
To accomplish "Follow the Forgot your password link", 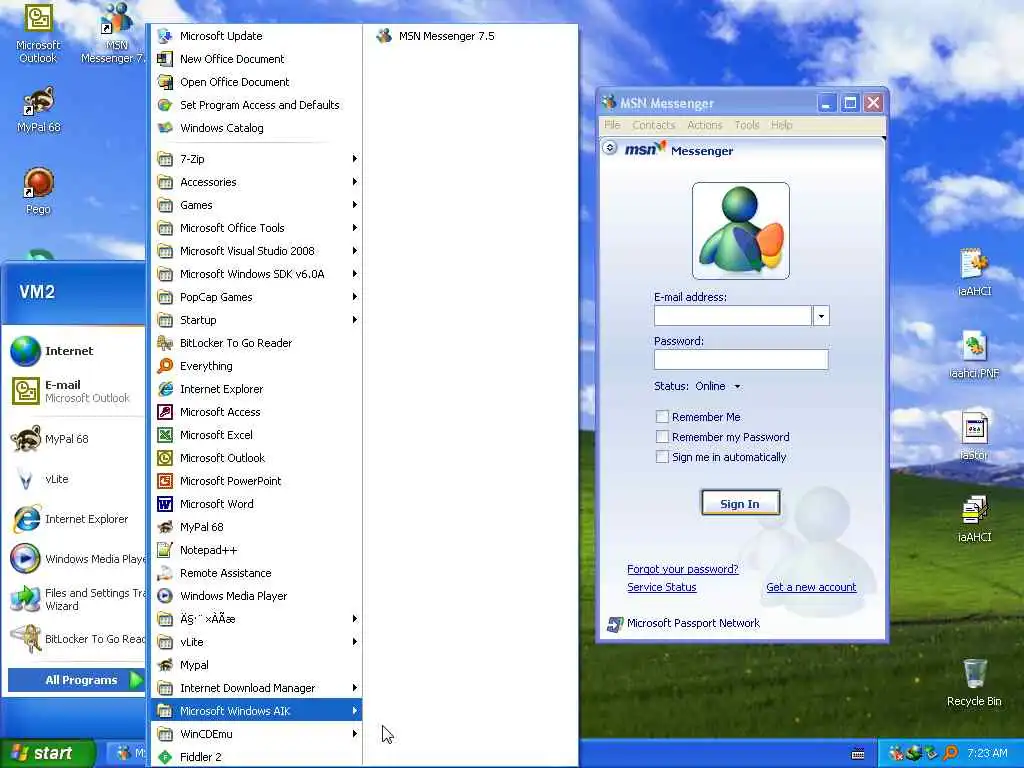I will click(682, 569).
